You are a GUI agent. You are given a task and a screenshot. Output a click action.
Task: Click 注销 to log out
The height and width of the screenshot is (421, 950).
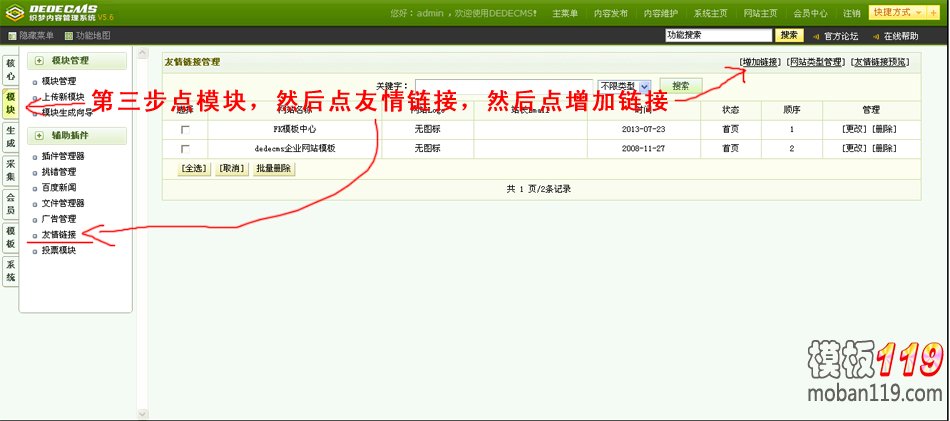pos(851,13)
